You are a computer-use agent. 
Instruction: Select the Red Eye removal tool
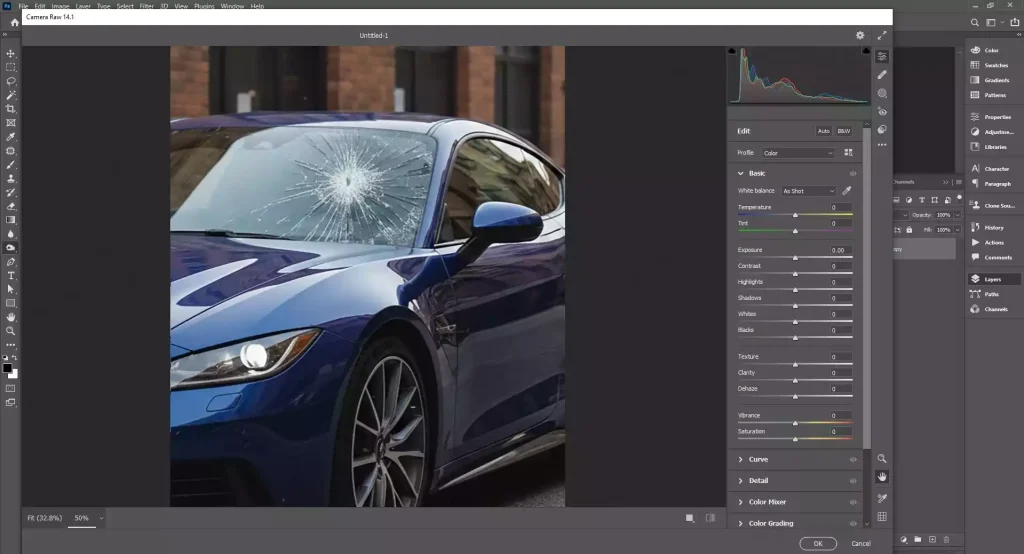tap(882, 112)
